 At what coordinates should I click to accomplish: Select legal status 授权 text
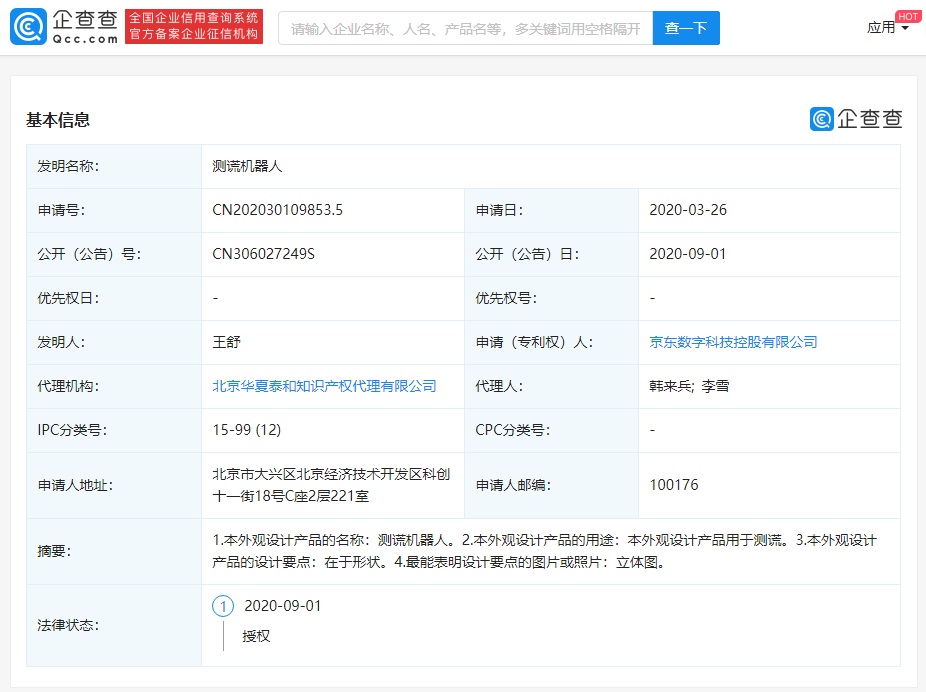coord(256,636)
